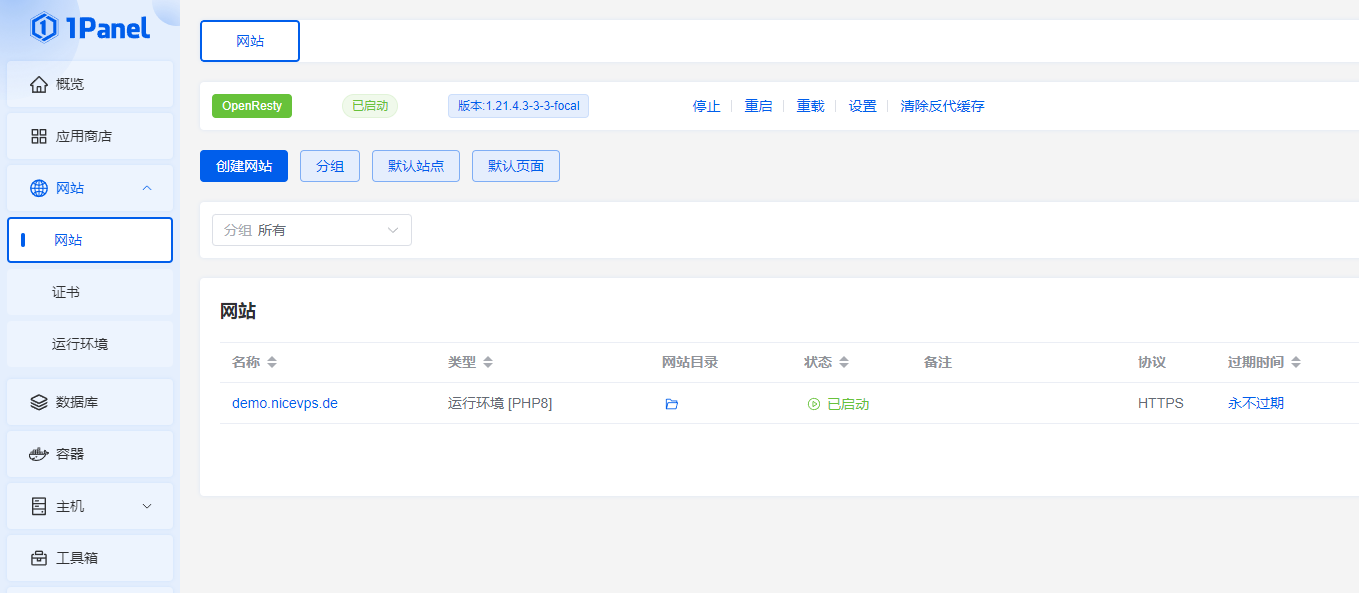Click the 创建网站 button
Screen dimensions: 1359x593
[244, 166]
